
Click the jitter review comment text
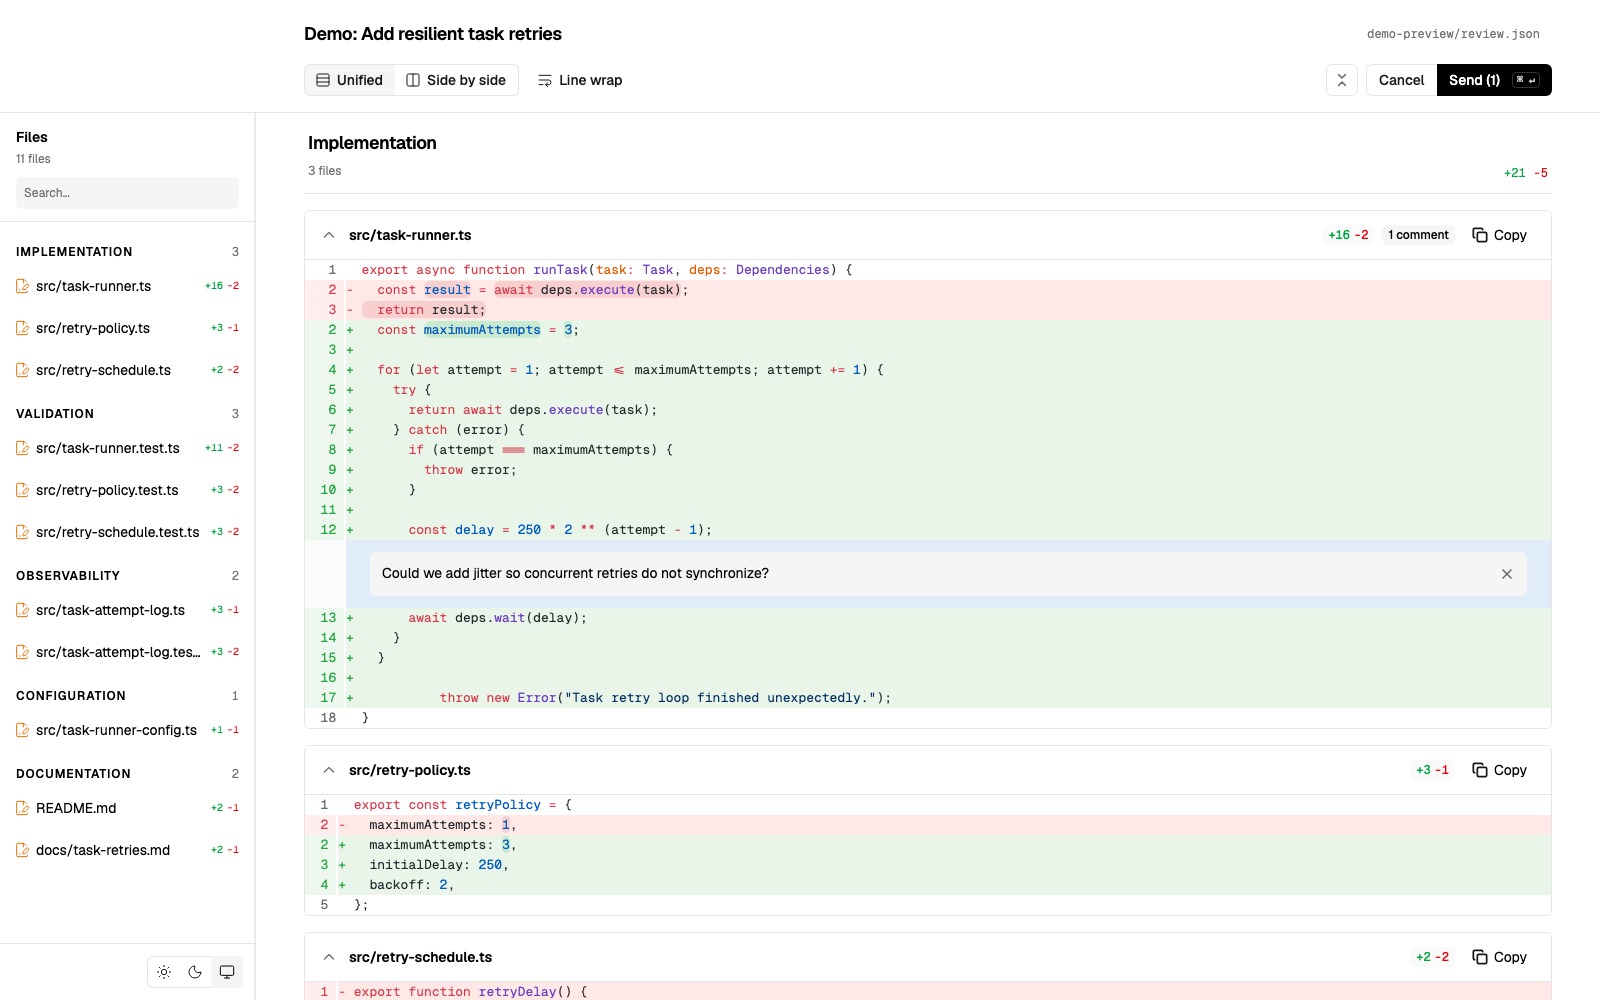pos(575,573)
